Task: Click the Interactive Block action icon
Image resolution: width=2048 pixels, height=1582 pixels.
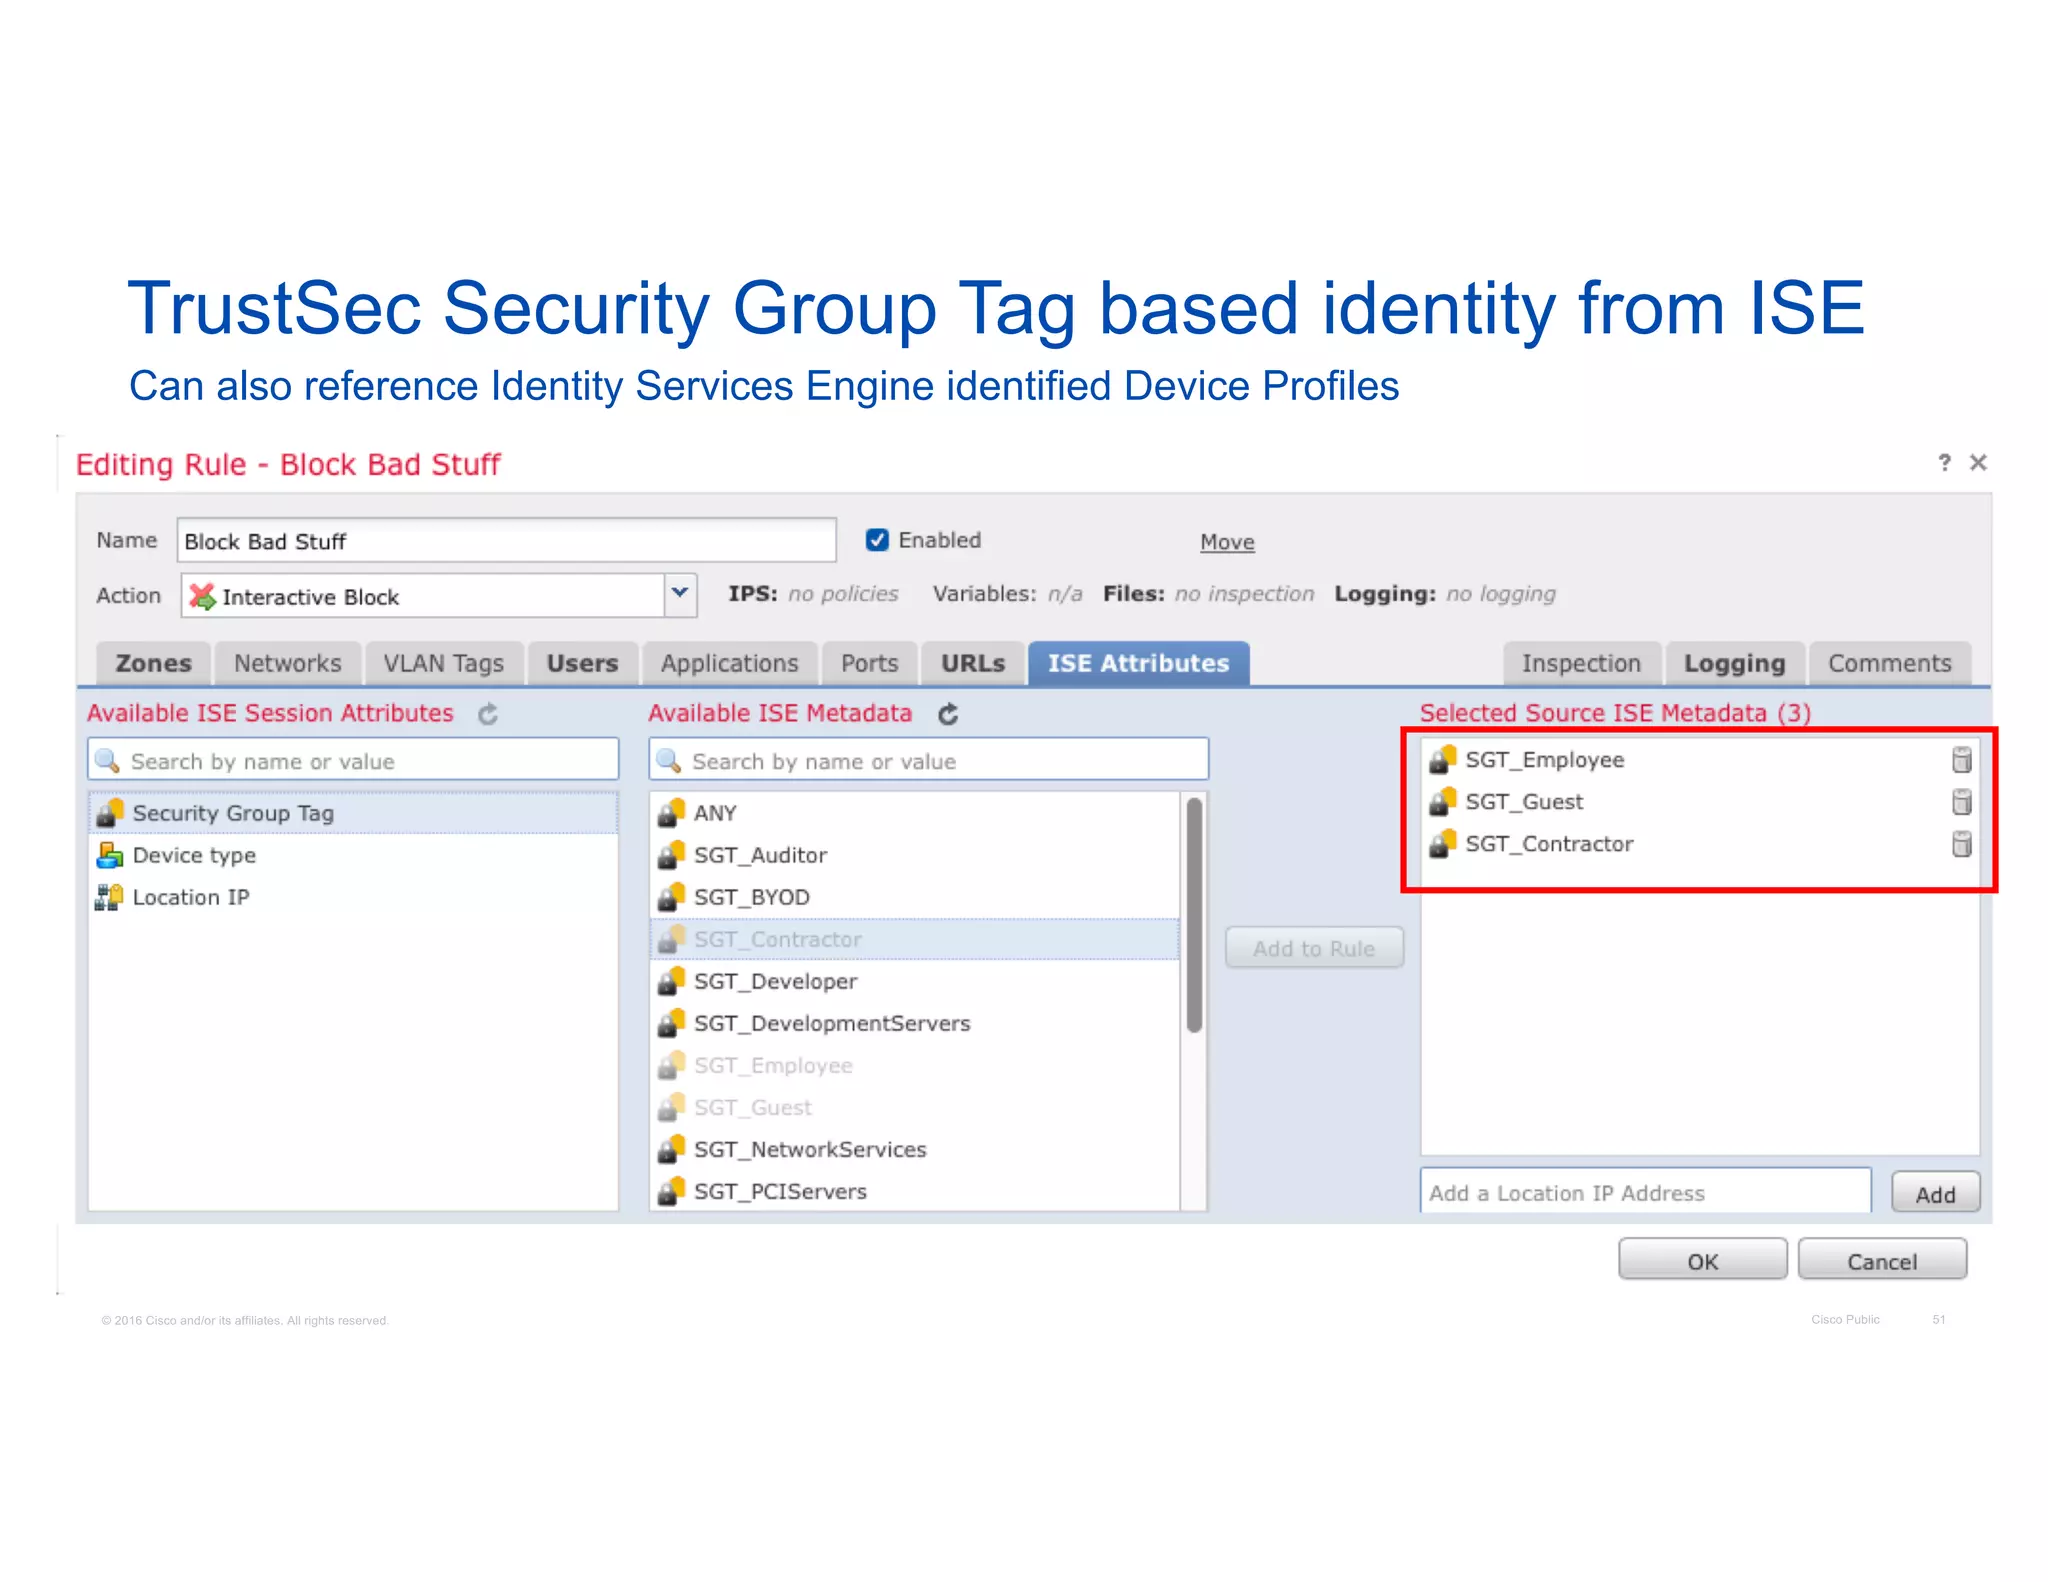Action: pyautogui.click(x=203, y=597)
